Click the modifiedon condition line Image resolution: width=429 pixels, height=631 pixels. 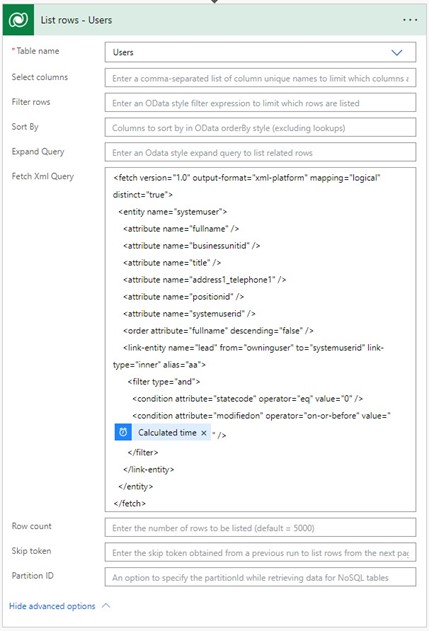pyautogui.click(x=262, y=415)
